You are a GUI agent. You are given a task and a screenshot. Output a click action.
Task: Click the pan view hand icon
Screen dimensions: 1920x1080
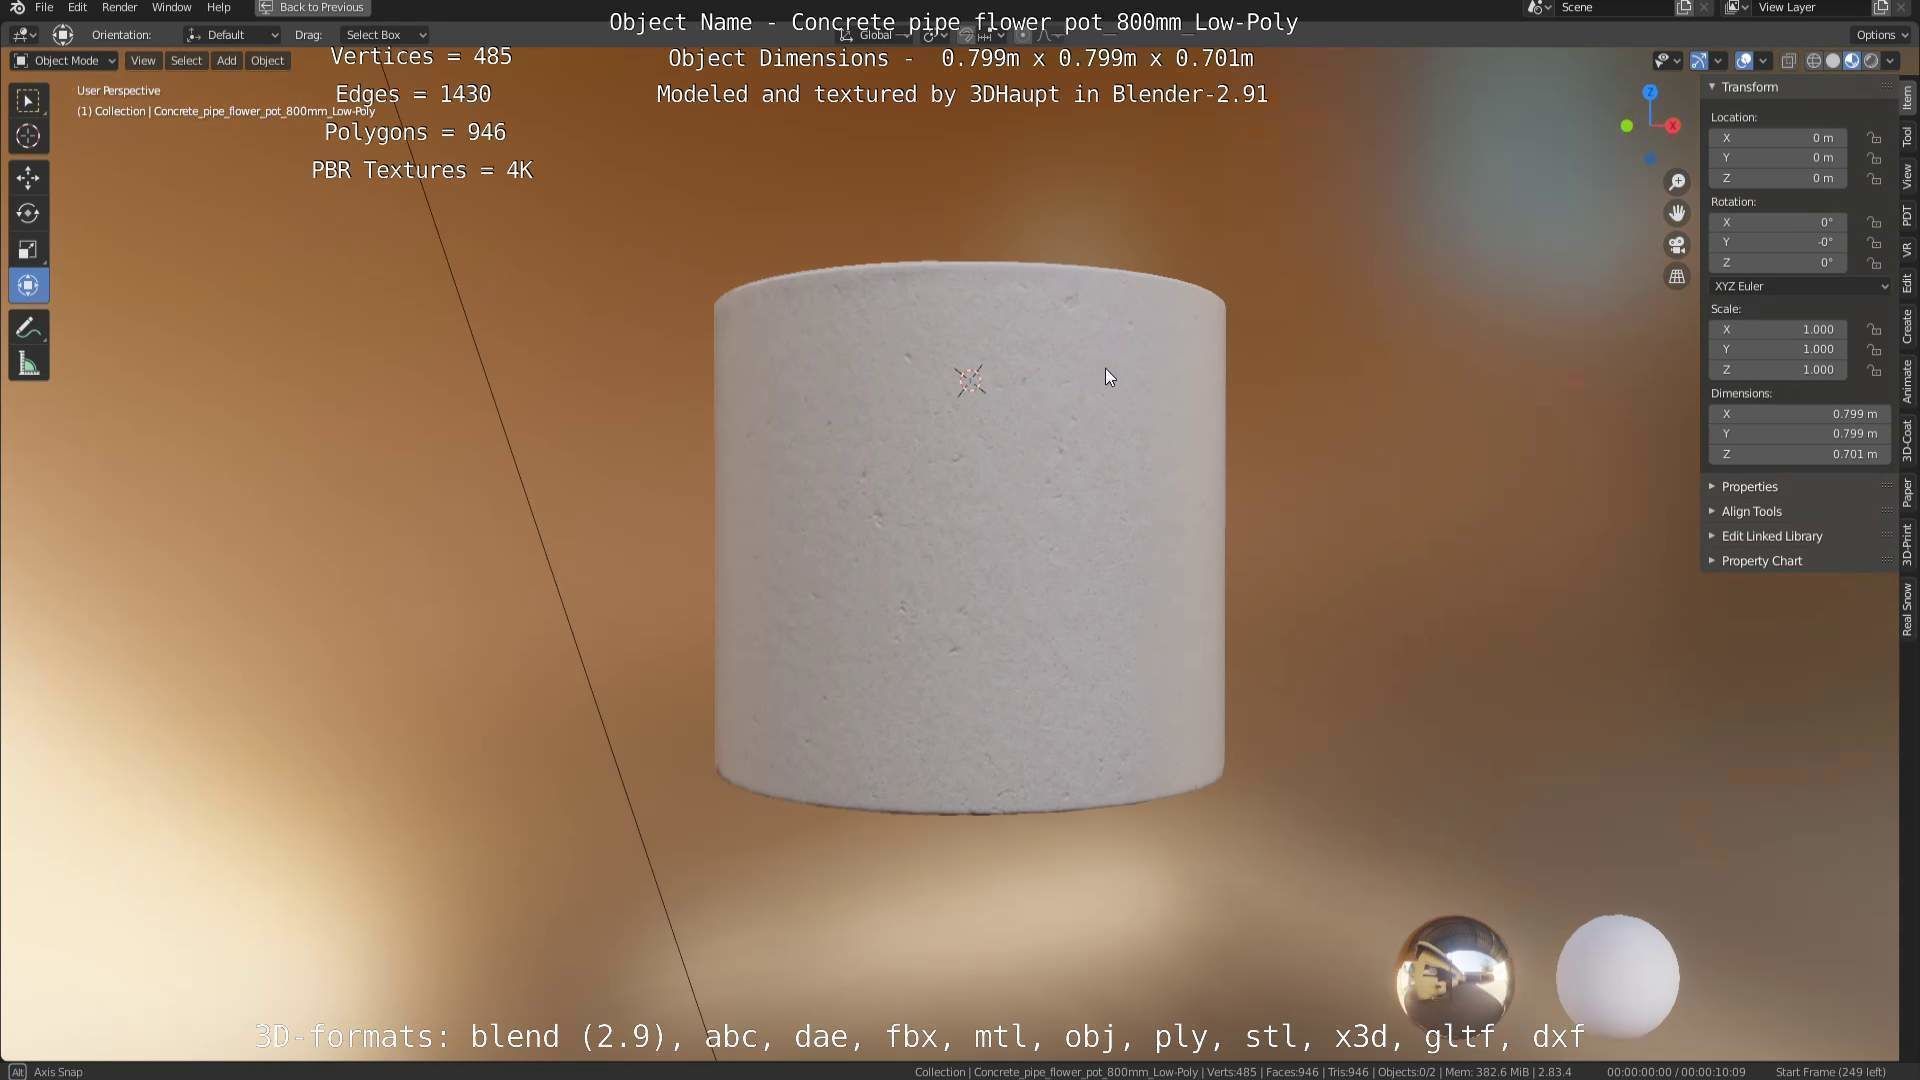point(1677,213)
